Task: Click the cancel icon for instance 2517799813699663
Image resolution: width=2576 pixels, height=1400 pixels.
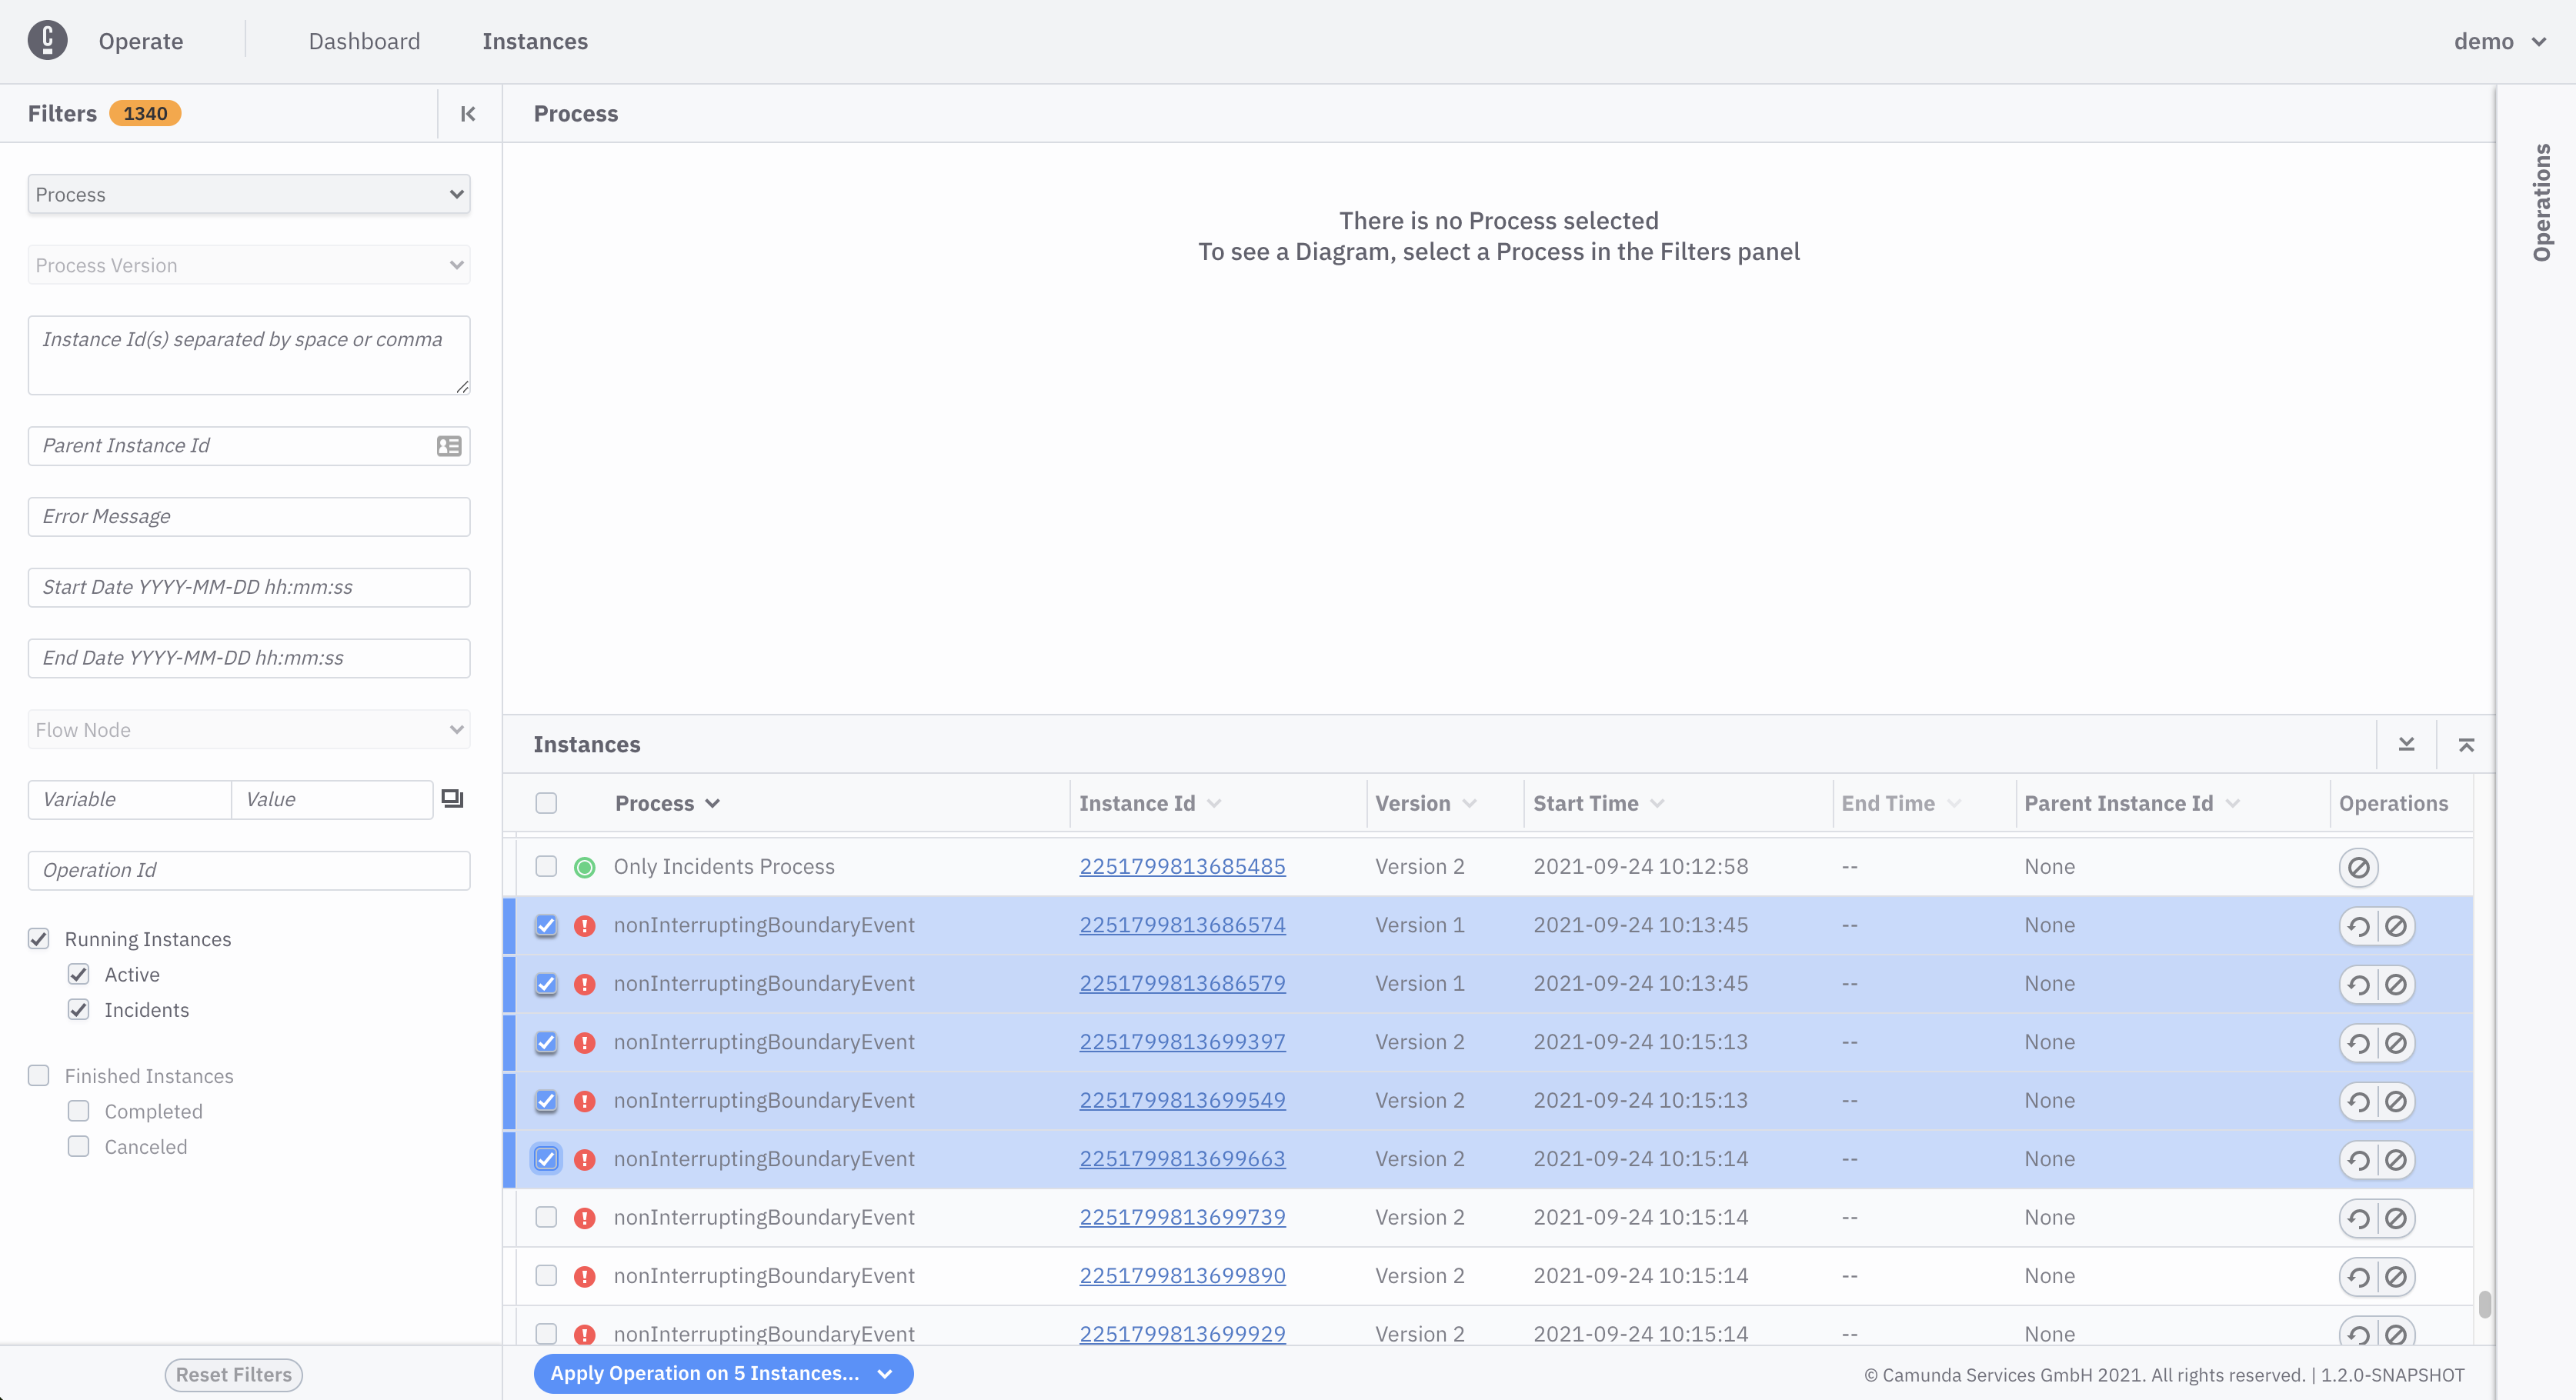Action: click(x=2397, y=1157)
